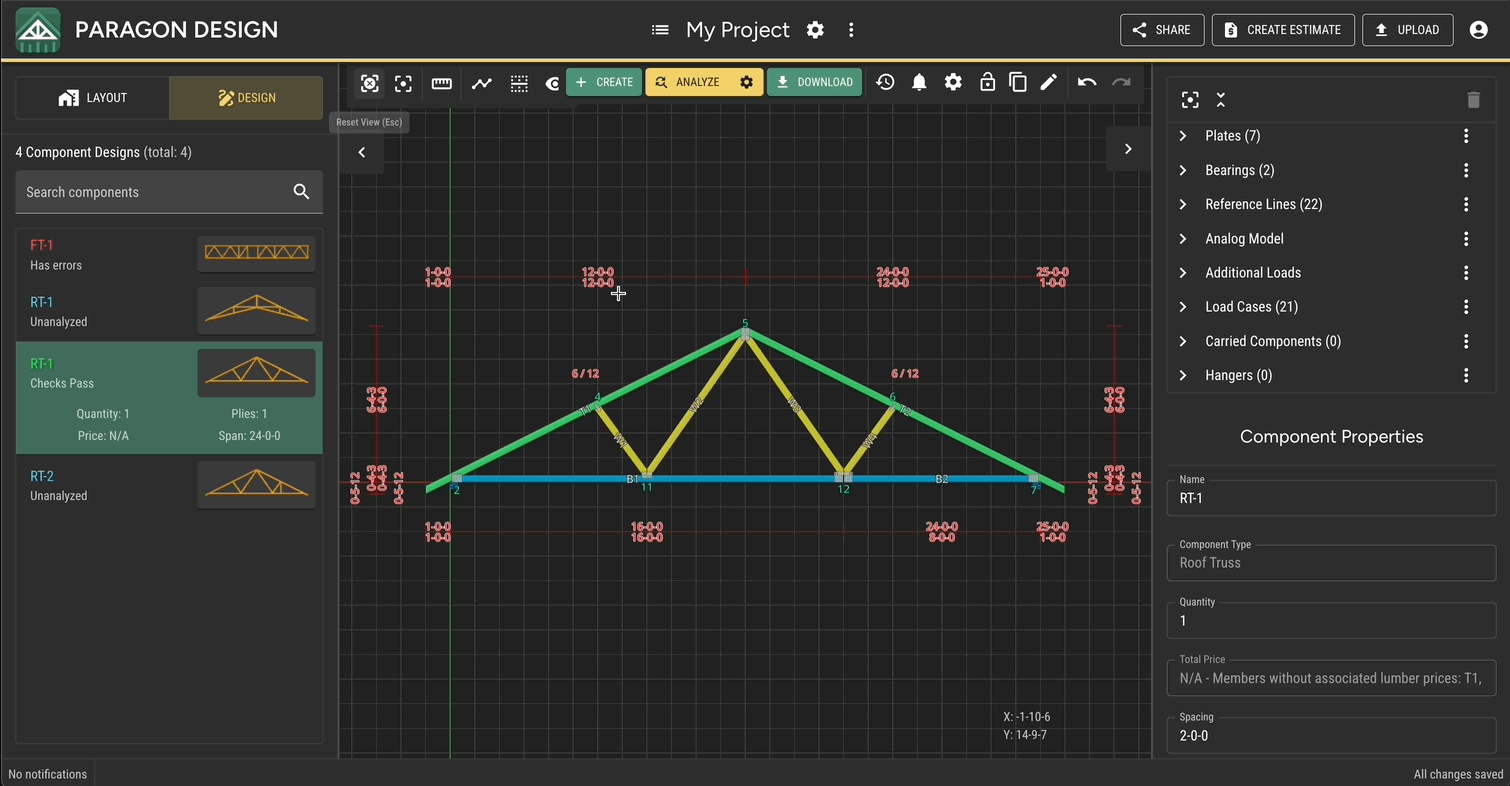Click the pencil edit icon in toolbar
The width and height of the screenshot is (1510, 786).
click(x=1048, y=83)
